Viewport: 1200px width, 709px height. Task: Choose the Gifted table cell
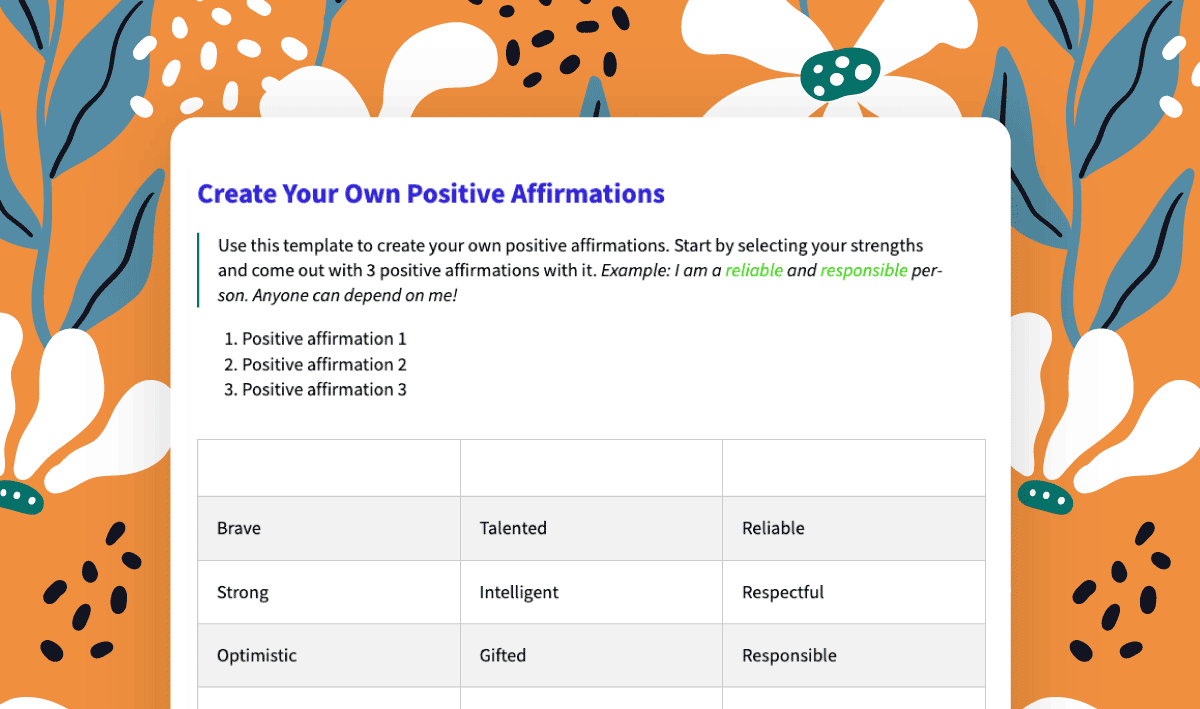[x=591, y=656]
